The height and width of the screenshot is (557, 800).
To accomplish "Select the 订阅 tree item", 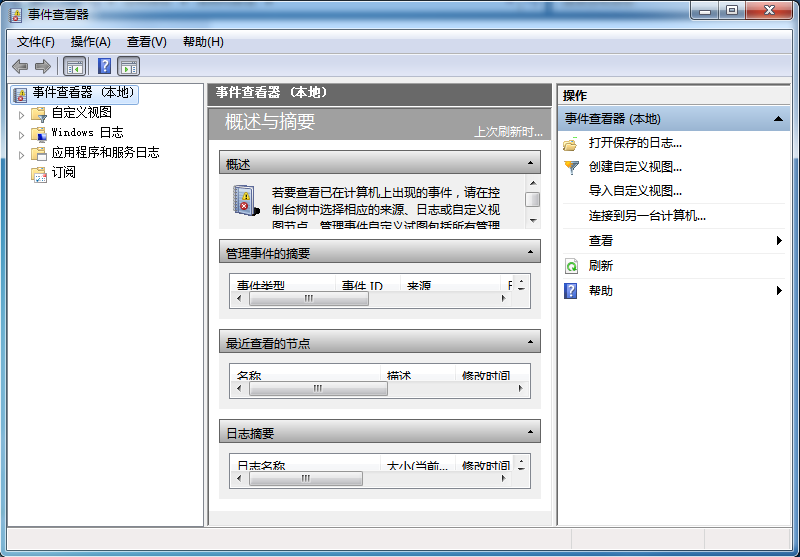I will [64, 172].
